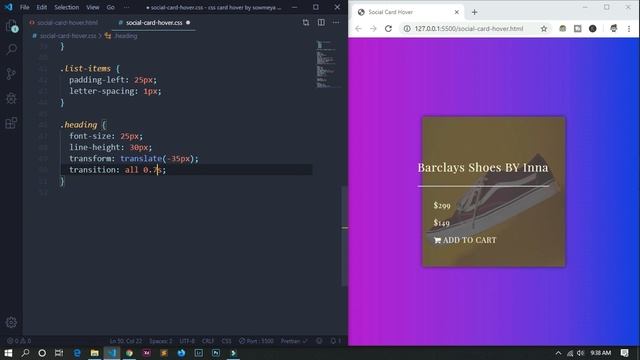Change end of line sequence CRLF
This screenshot has width=640, height=360.
coord(208,341)
